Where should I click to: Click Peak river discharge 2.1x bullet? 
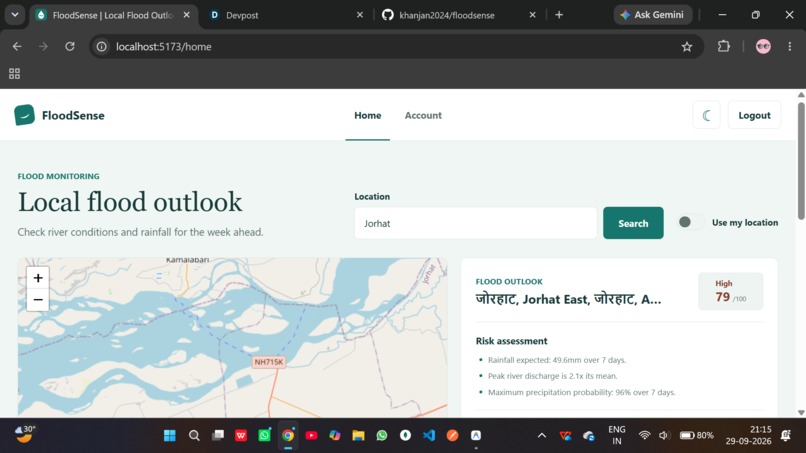[x=553, y=376]
